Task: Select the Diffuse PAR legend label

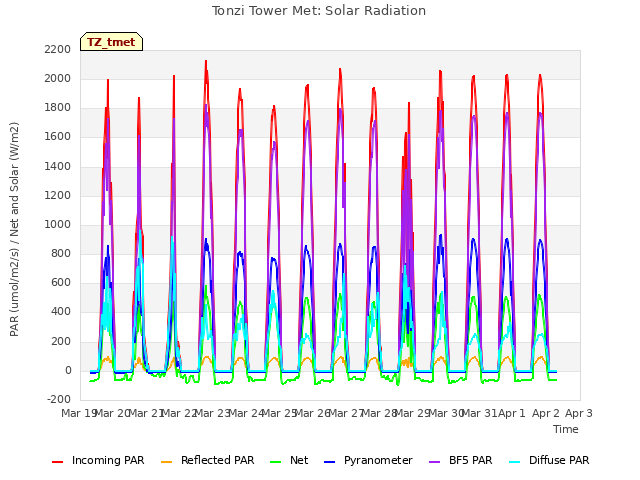Action: coord(559,460)
